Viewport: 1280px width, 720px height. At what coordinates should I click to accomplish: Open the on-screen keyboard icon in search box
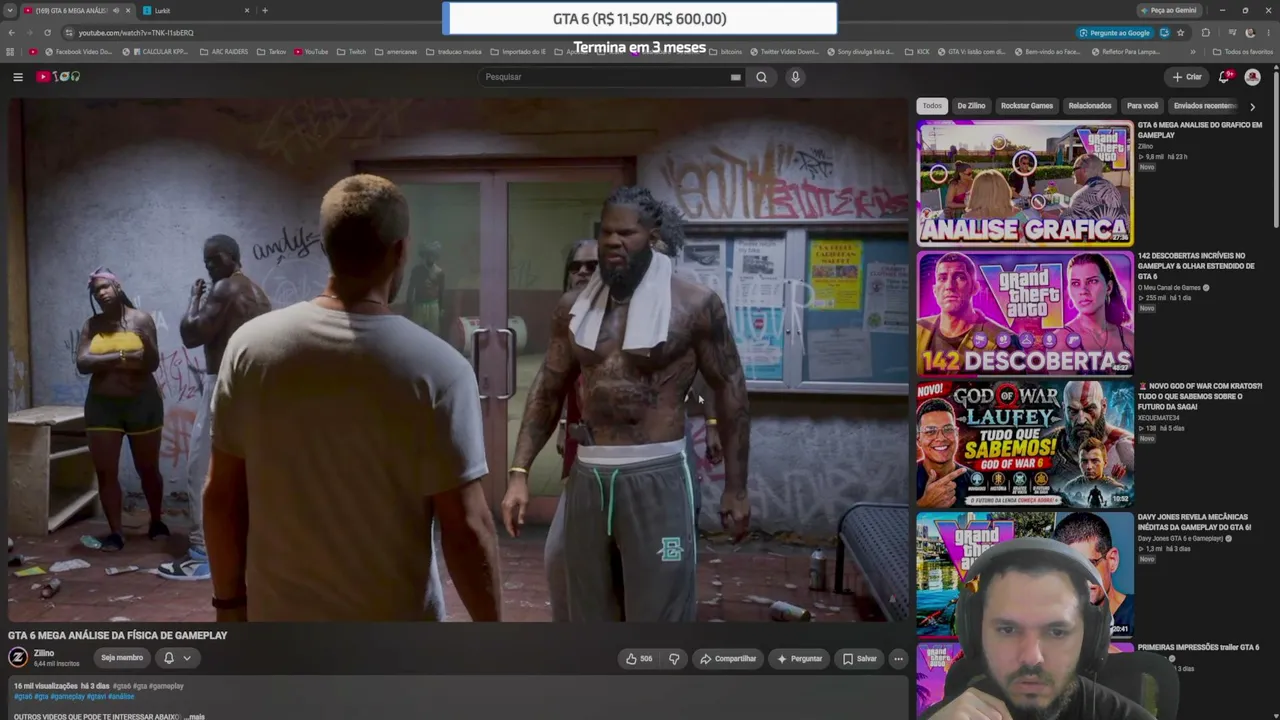[736, 77]
